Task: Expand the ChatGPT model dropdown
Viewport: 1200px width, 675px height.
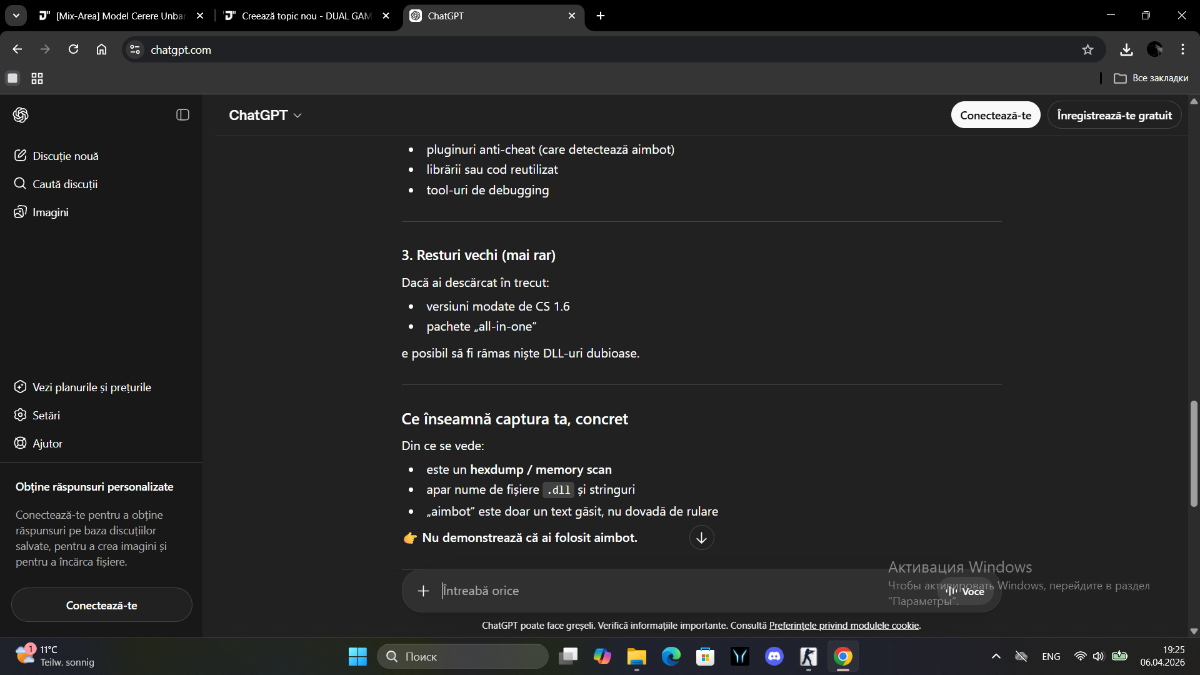Action: pos(265,115)
